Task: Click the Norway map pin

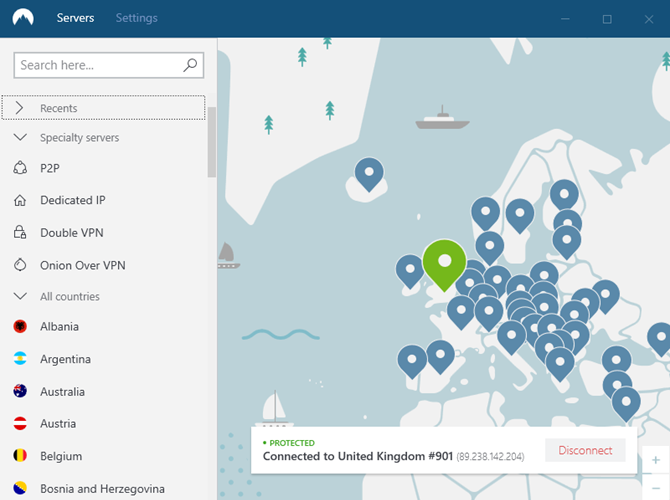Action: 485,213
